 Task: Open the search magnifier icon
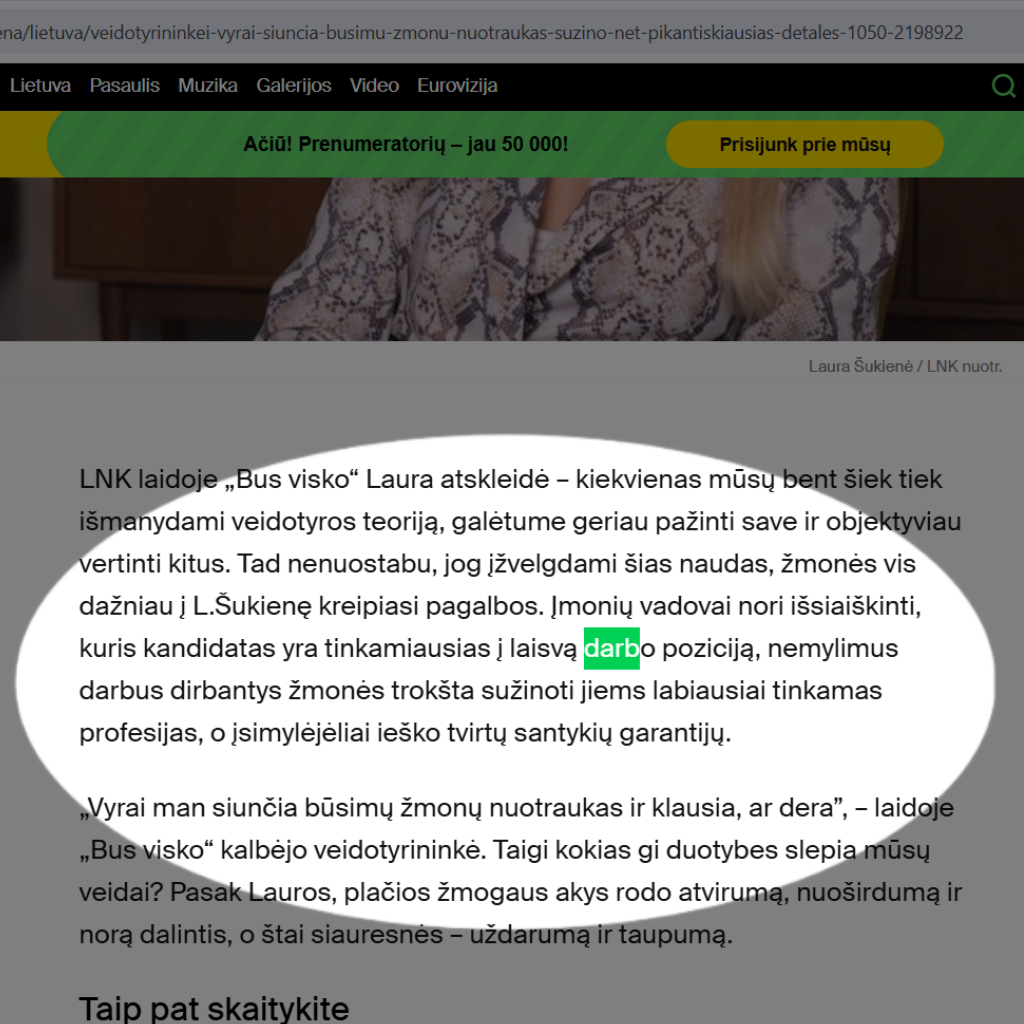click(1004, 86)
